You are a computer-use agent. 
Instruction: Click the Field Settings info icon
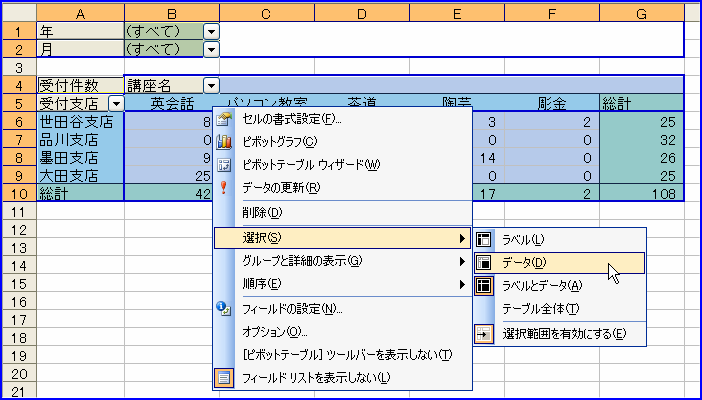tap(223, 308)
